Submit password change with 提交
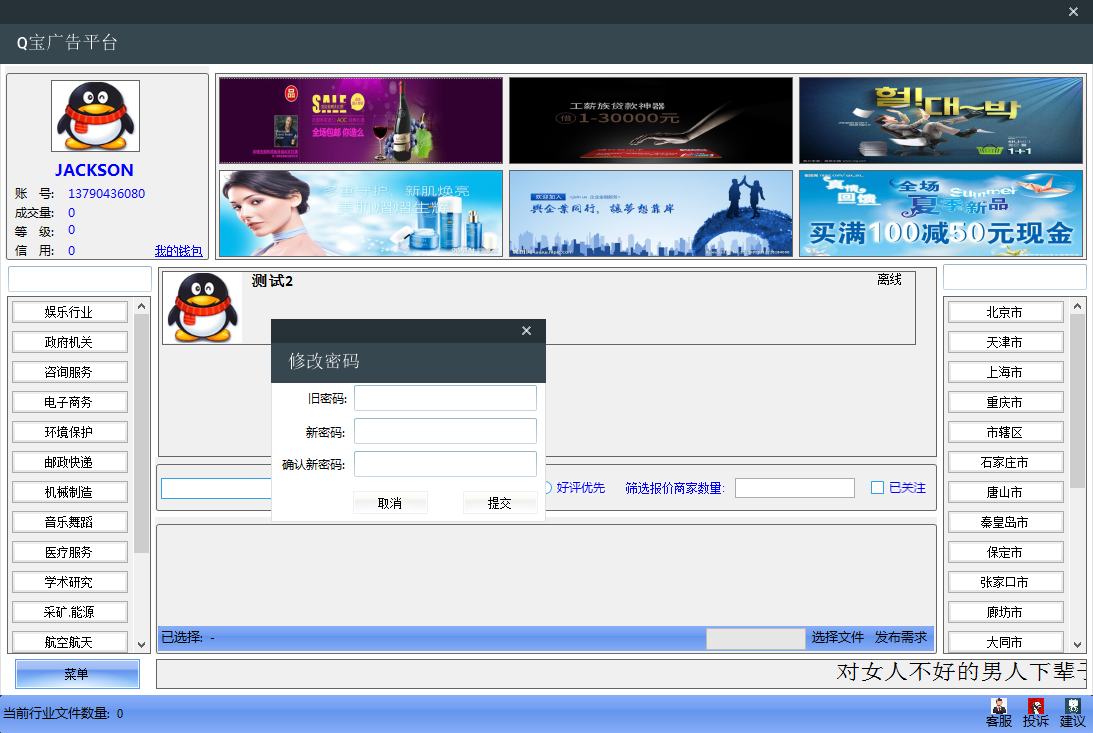 click(499, 503)
